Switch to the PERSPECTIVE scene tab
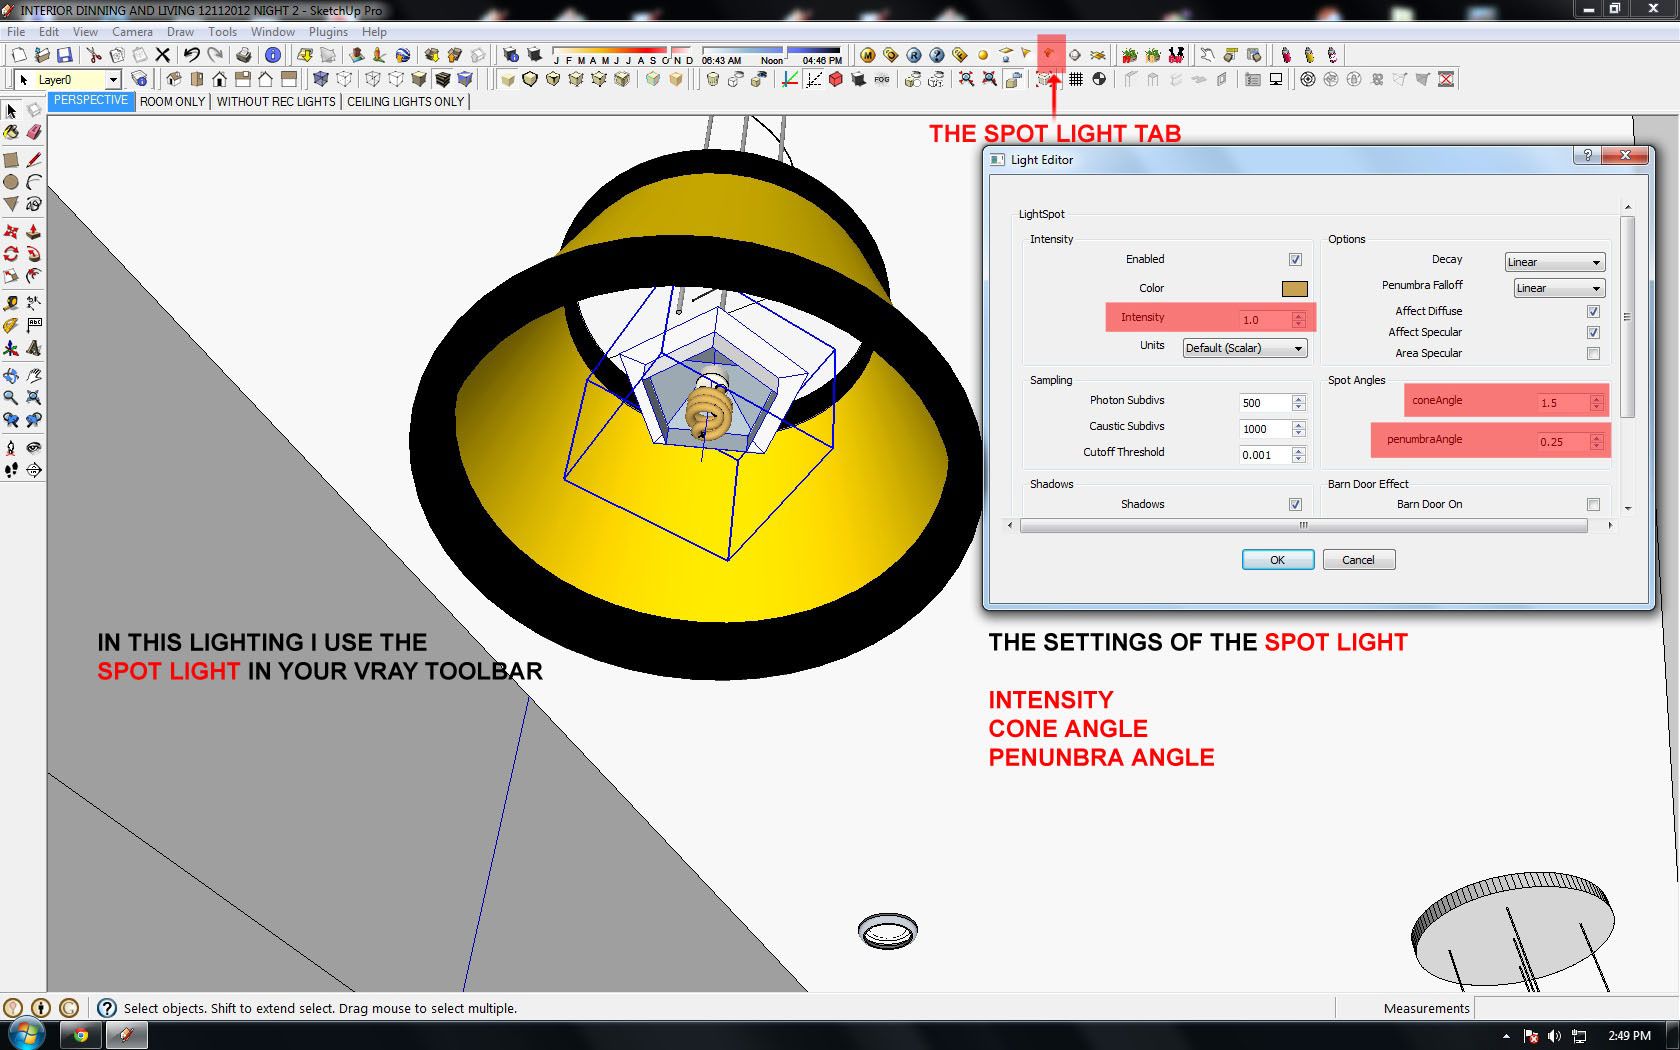 (x=91, y=101)
